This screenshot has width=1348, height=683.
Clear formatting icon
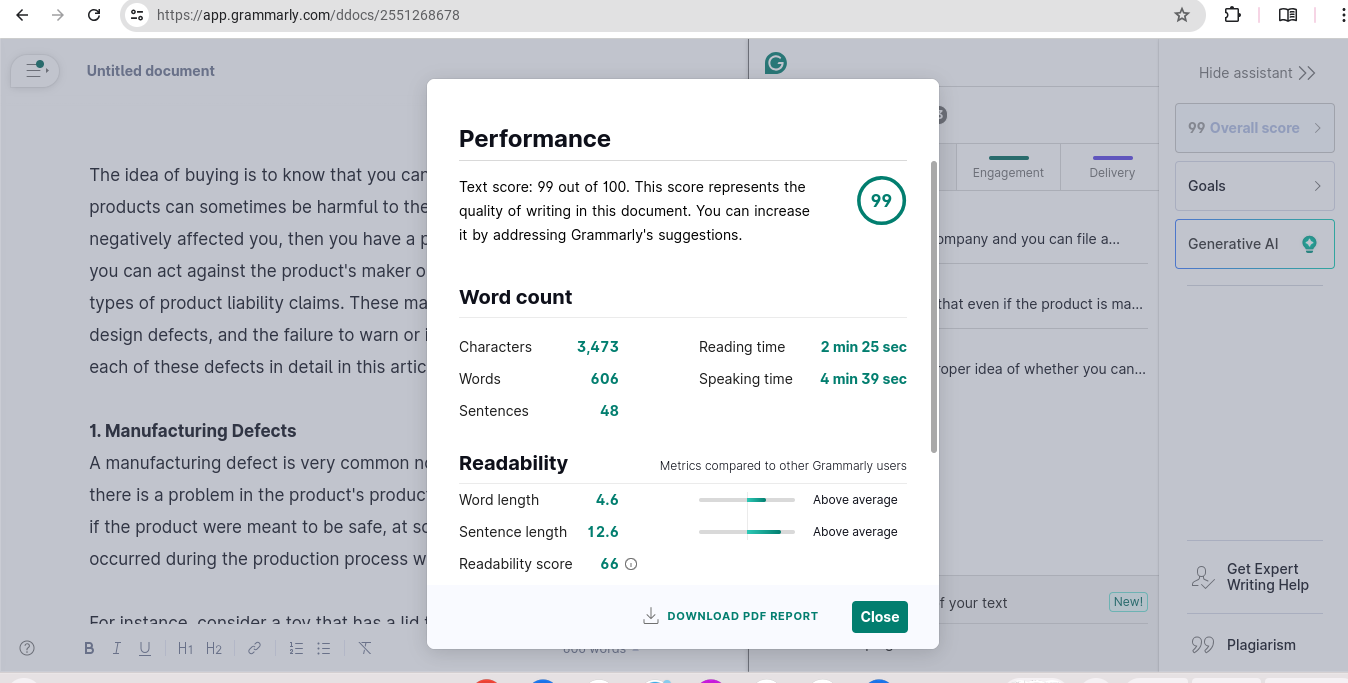coord(365,648)
